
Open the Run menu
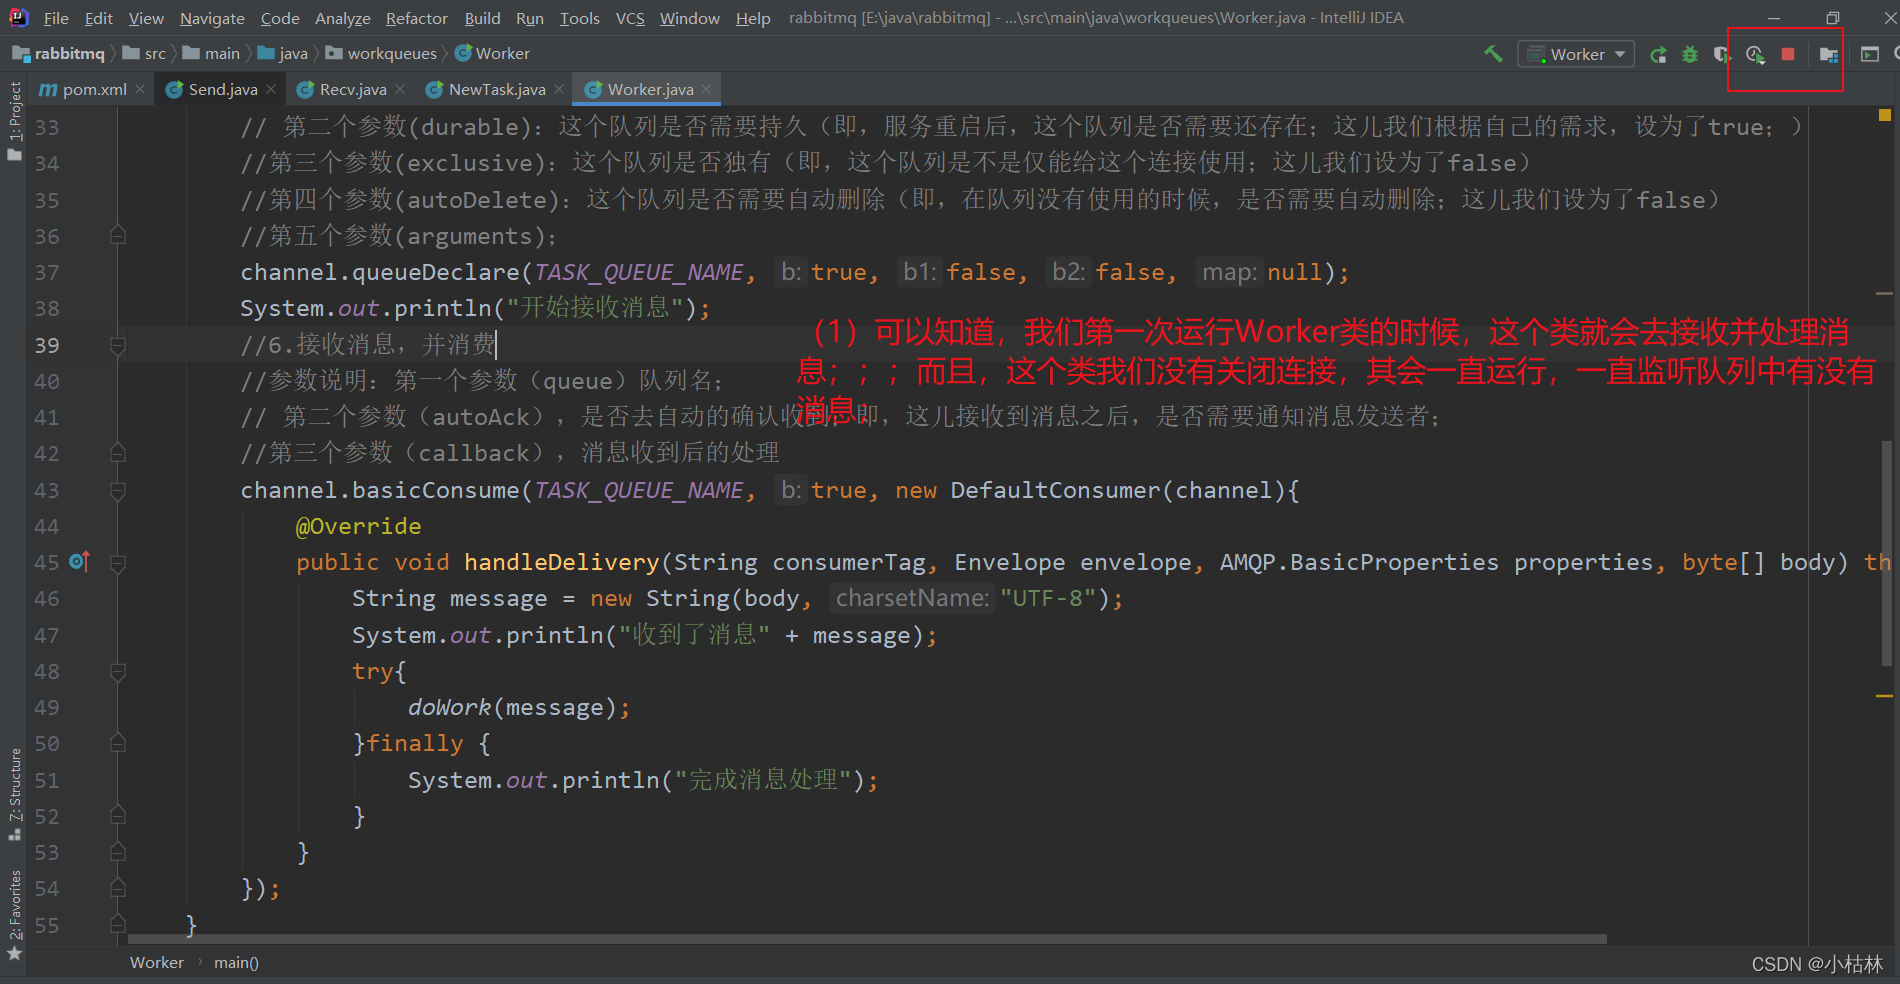pyautogui.click(x=530, y=18)
